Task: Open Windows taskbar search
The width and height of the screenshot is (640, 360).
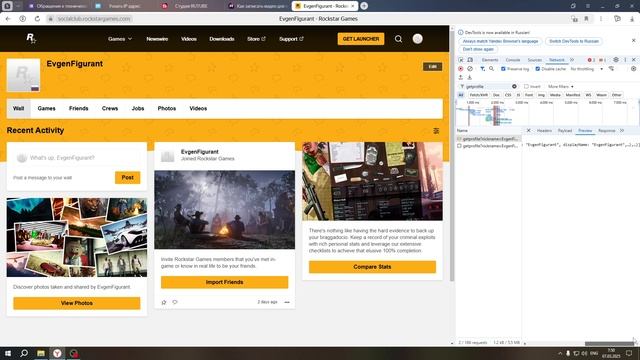Action: point(24,353)
